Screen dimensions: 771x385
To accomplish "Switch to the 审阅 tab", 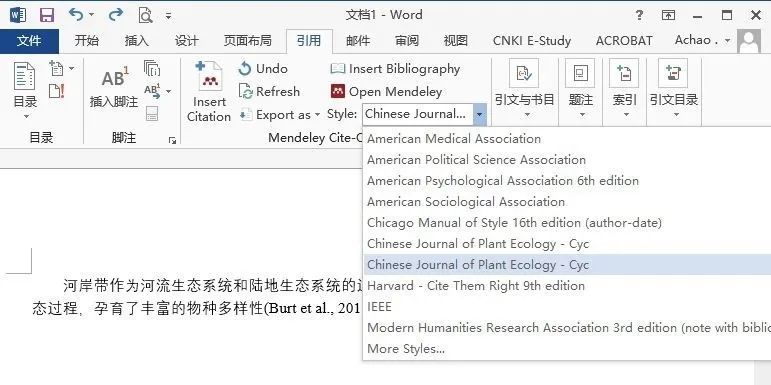I will click(x=407, y=41).
